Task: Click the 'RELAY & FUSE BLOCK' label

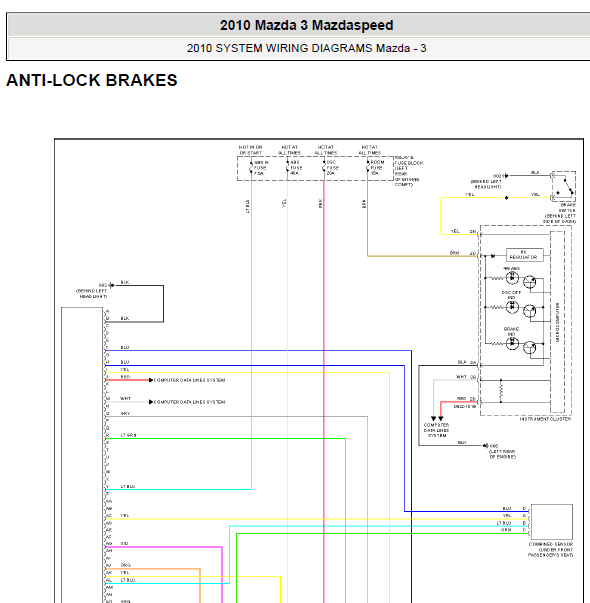Action: (x=409, y=160)
